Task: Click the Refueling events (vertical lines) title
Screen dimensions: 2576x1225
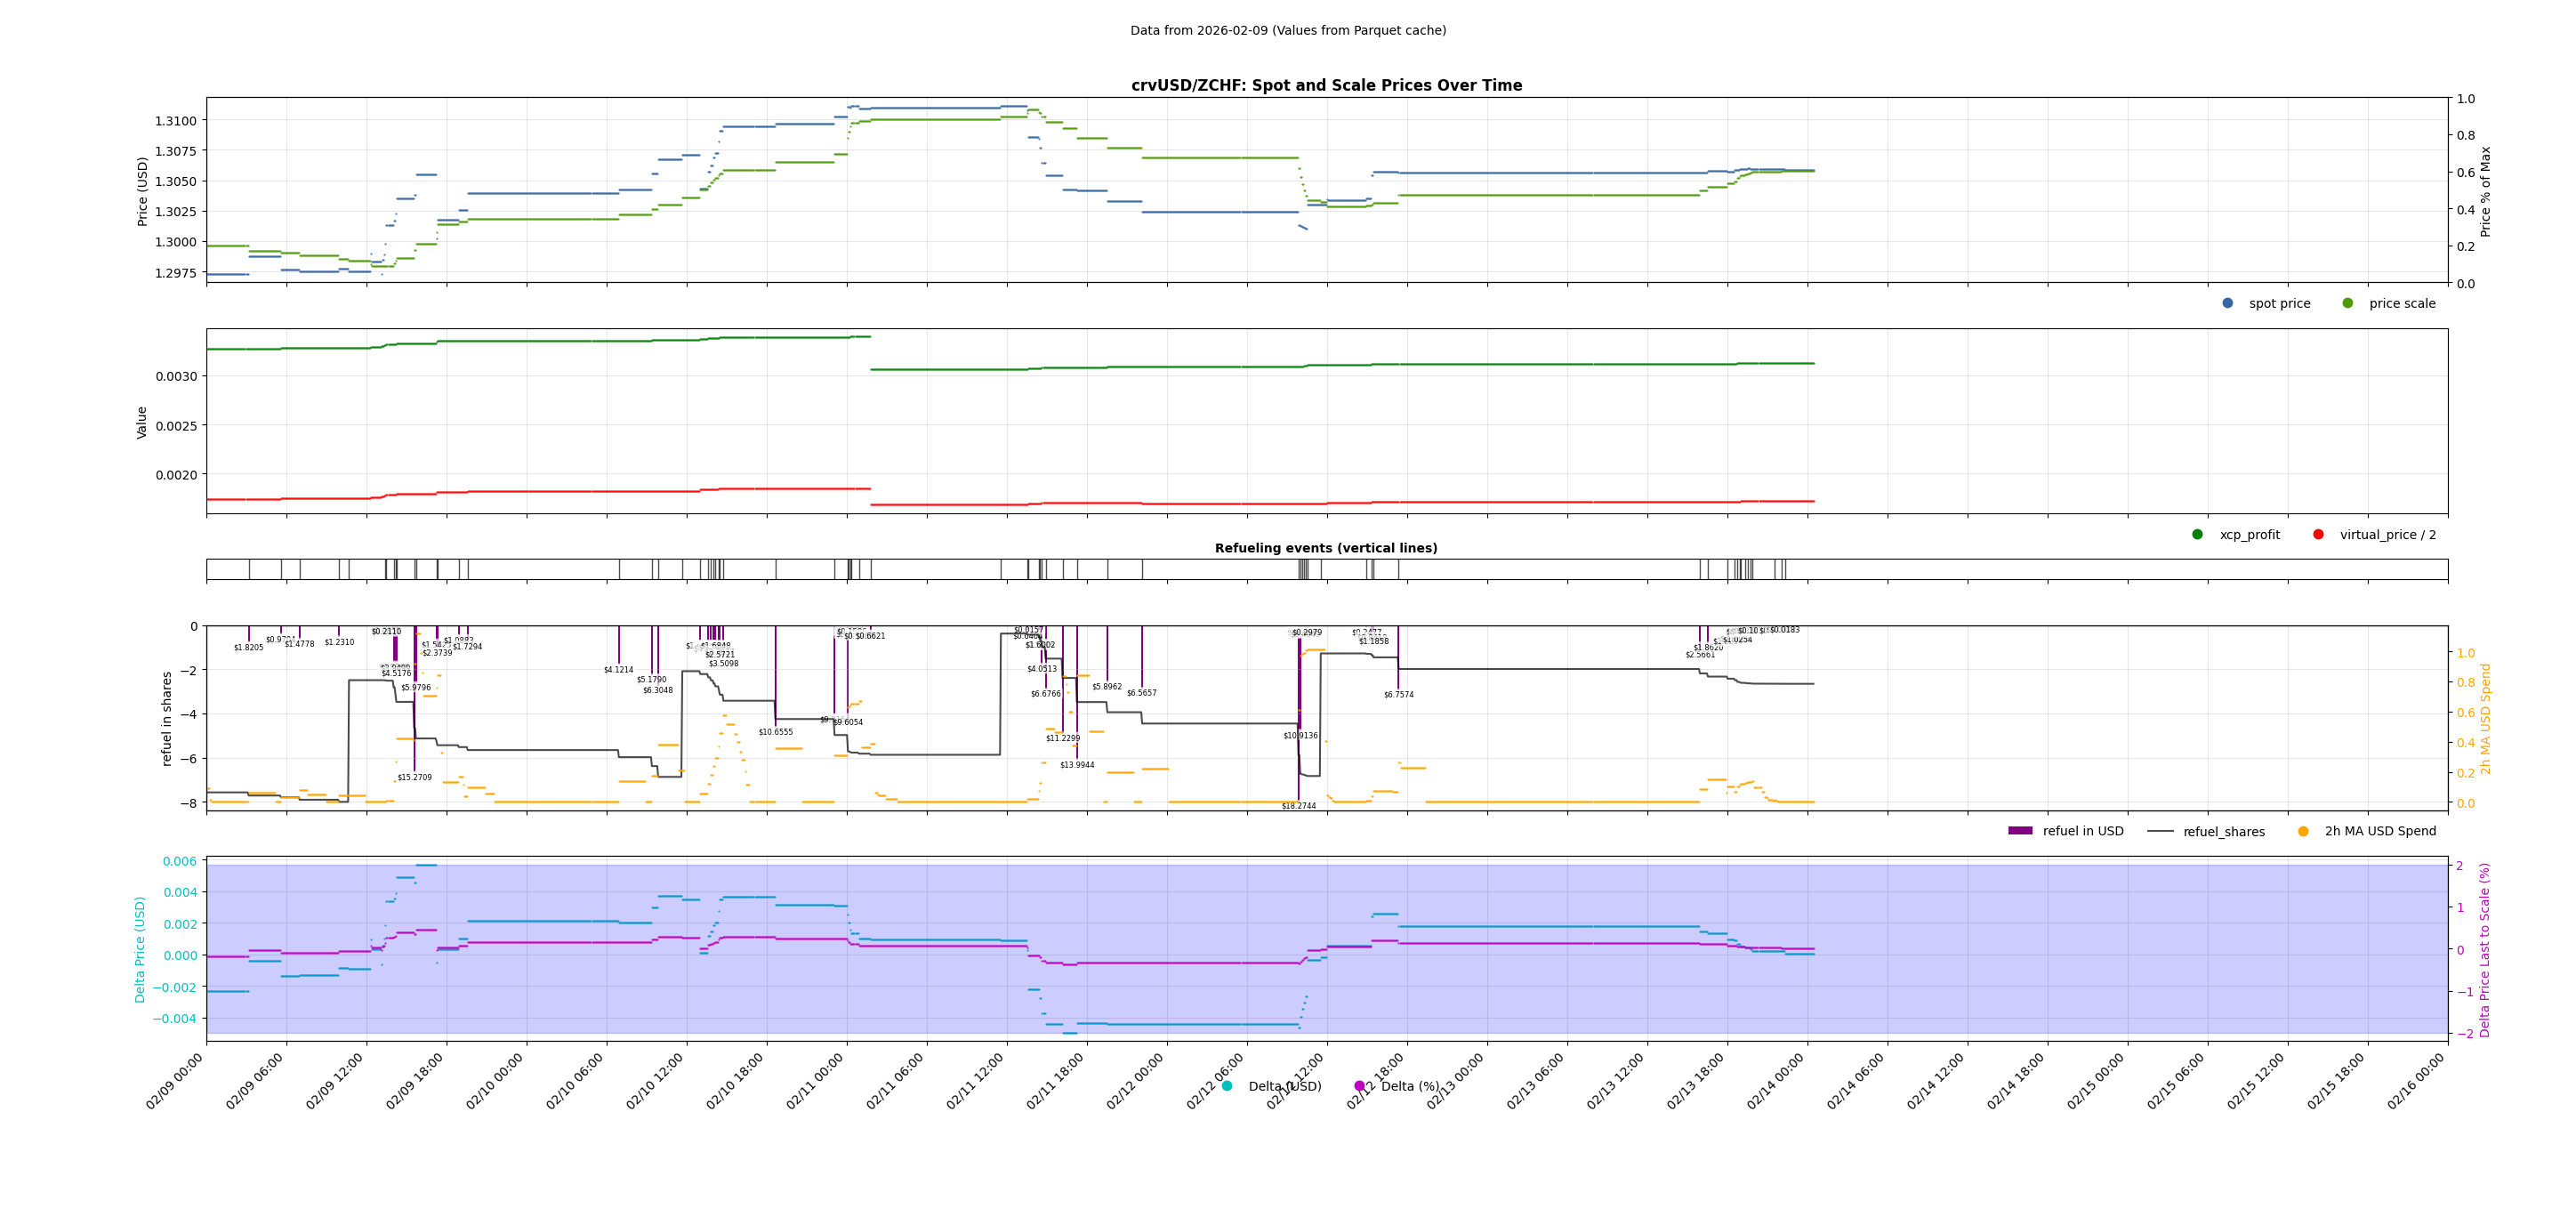Action: click(x=1326, y=548)
